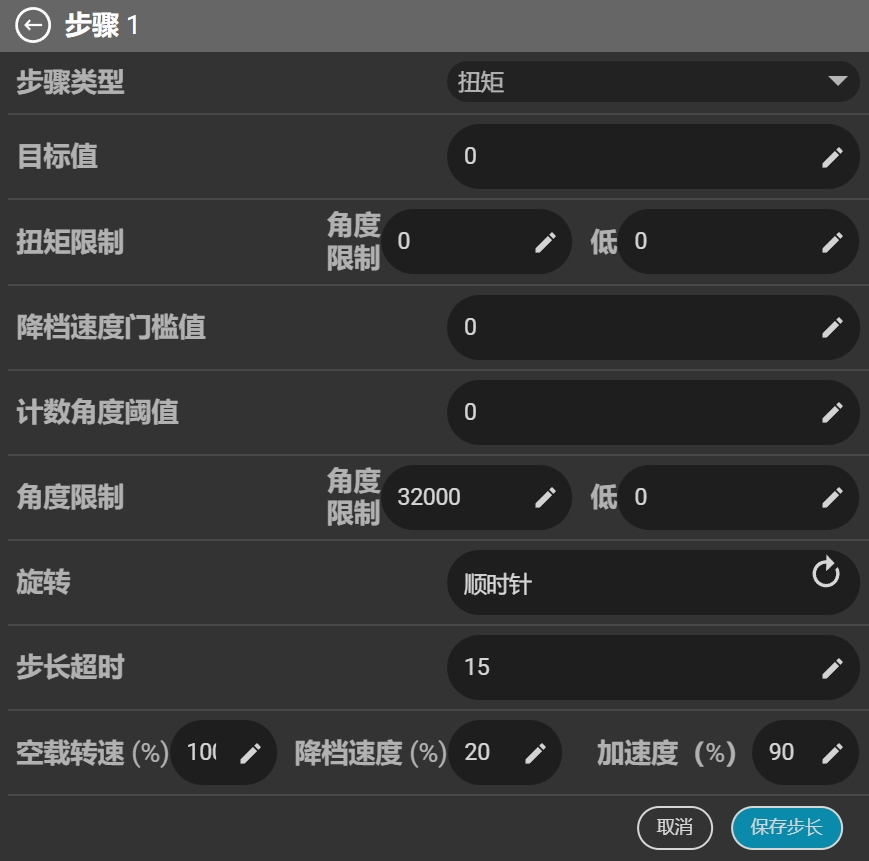
Task: Go back using the arrow icon
Action: click(33, 25)
